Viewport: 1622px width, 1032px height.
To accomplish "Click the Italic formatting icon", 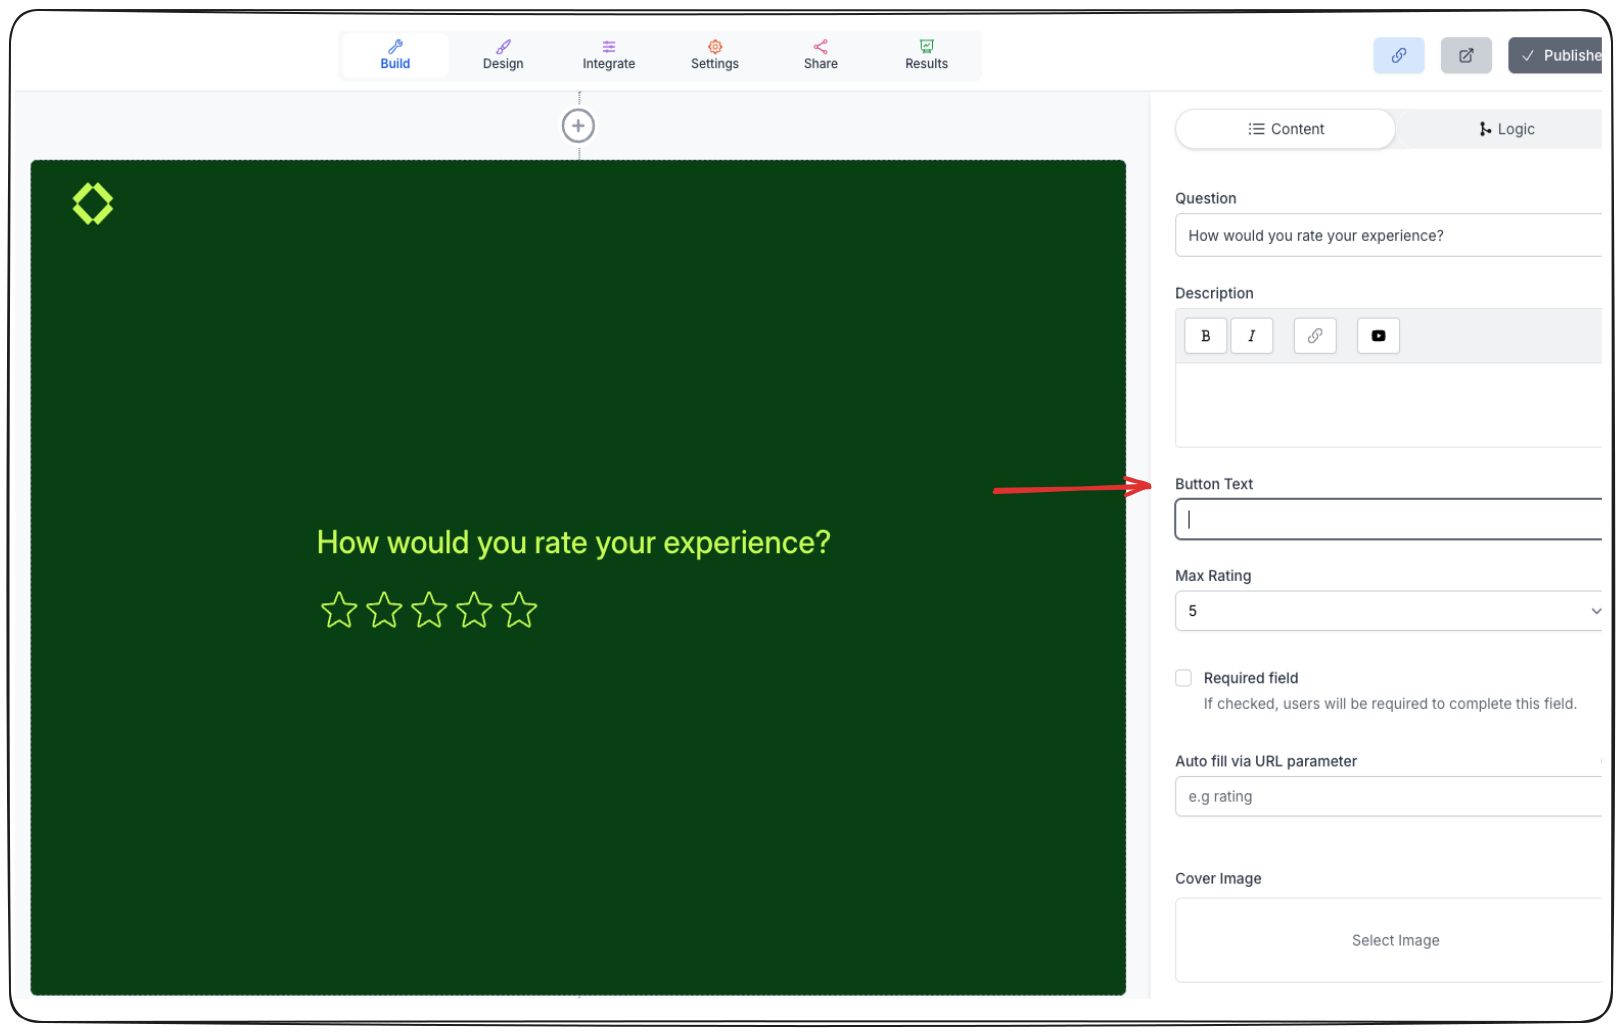I will tap(1251, 336).
